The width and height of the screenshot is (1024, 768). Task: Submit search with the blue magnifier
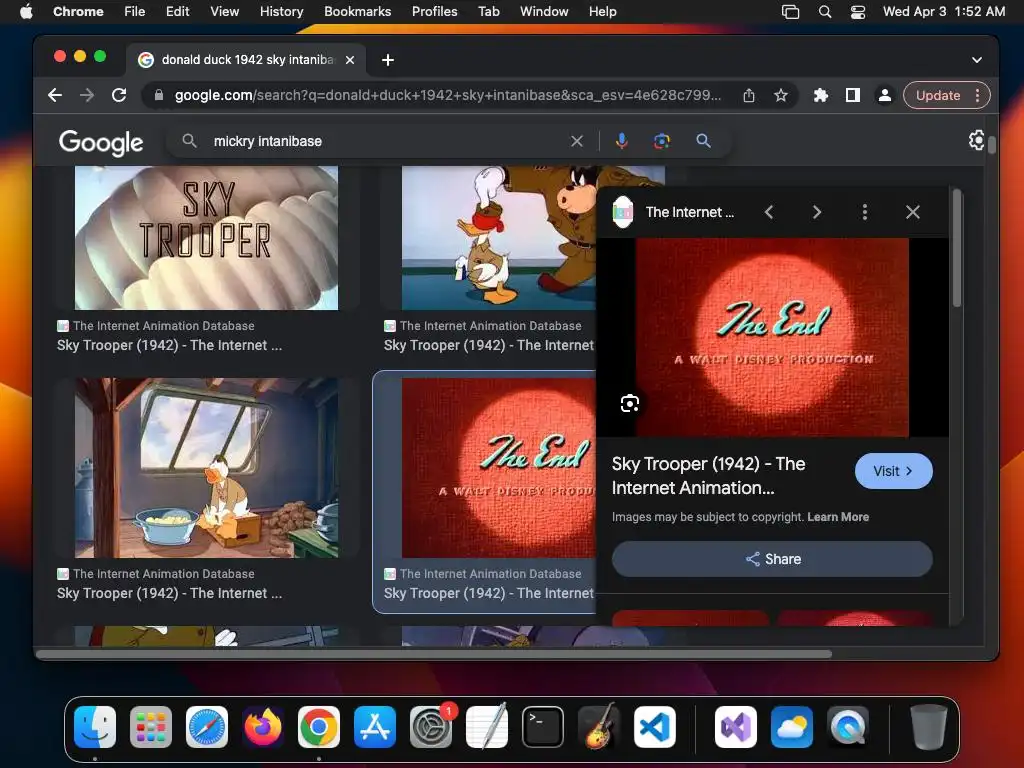pos(703,141)
